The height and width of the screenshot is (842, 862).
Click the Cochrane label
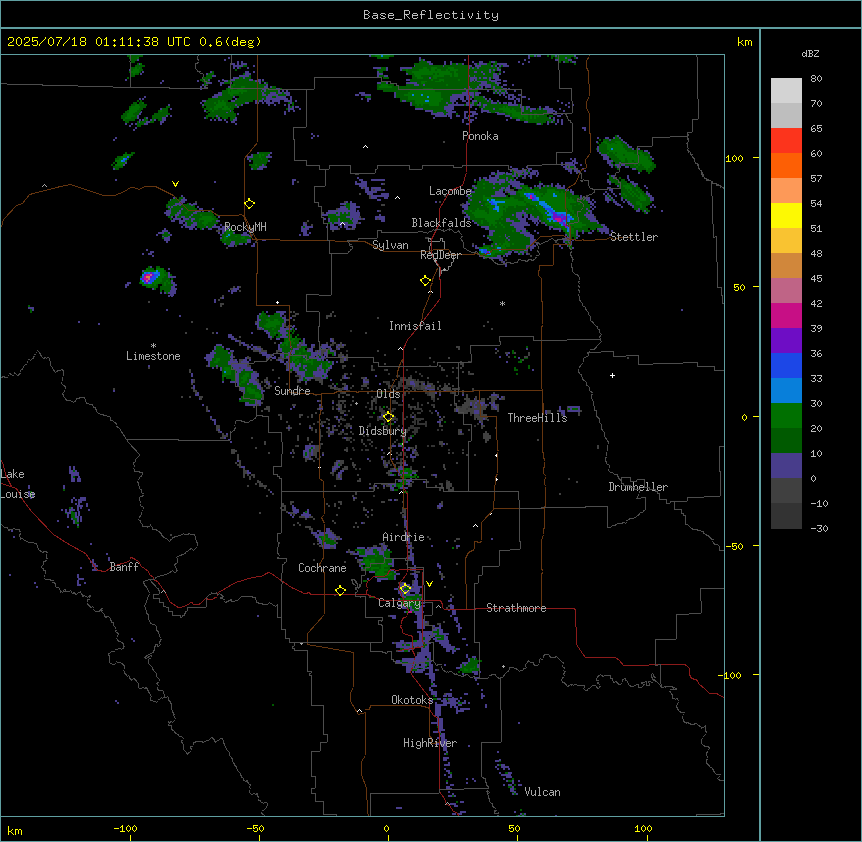point(322,568)
